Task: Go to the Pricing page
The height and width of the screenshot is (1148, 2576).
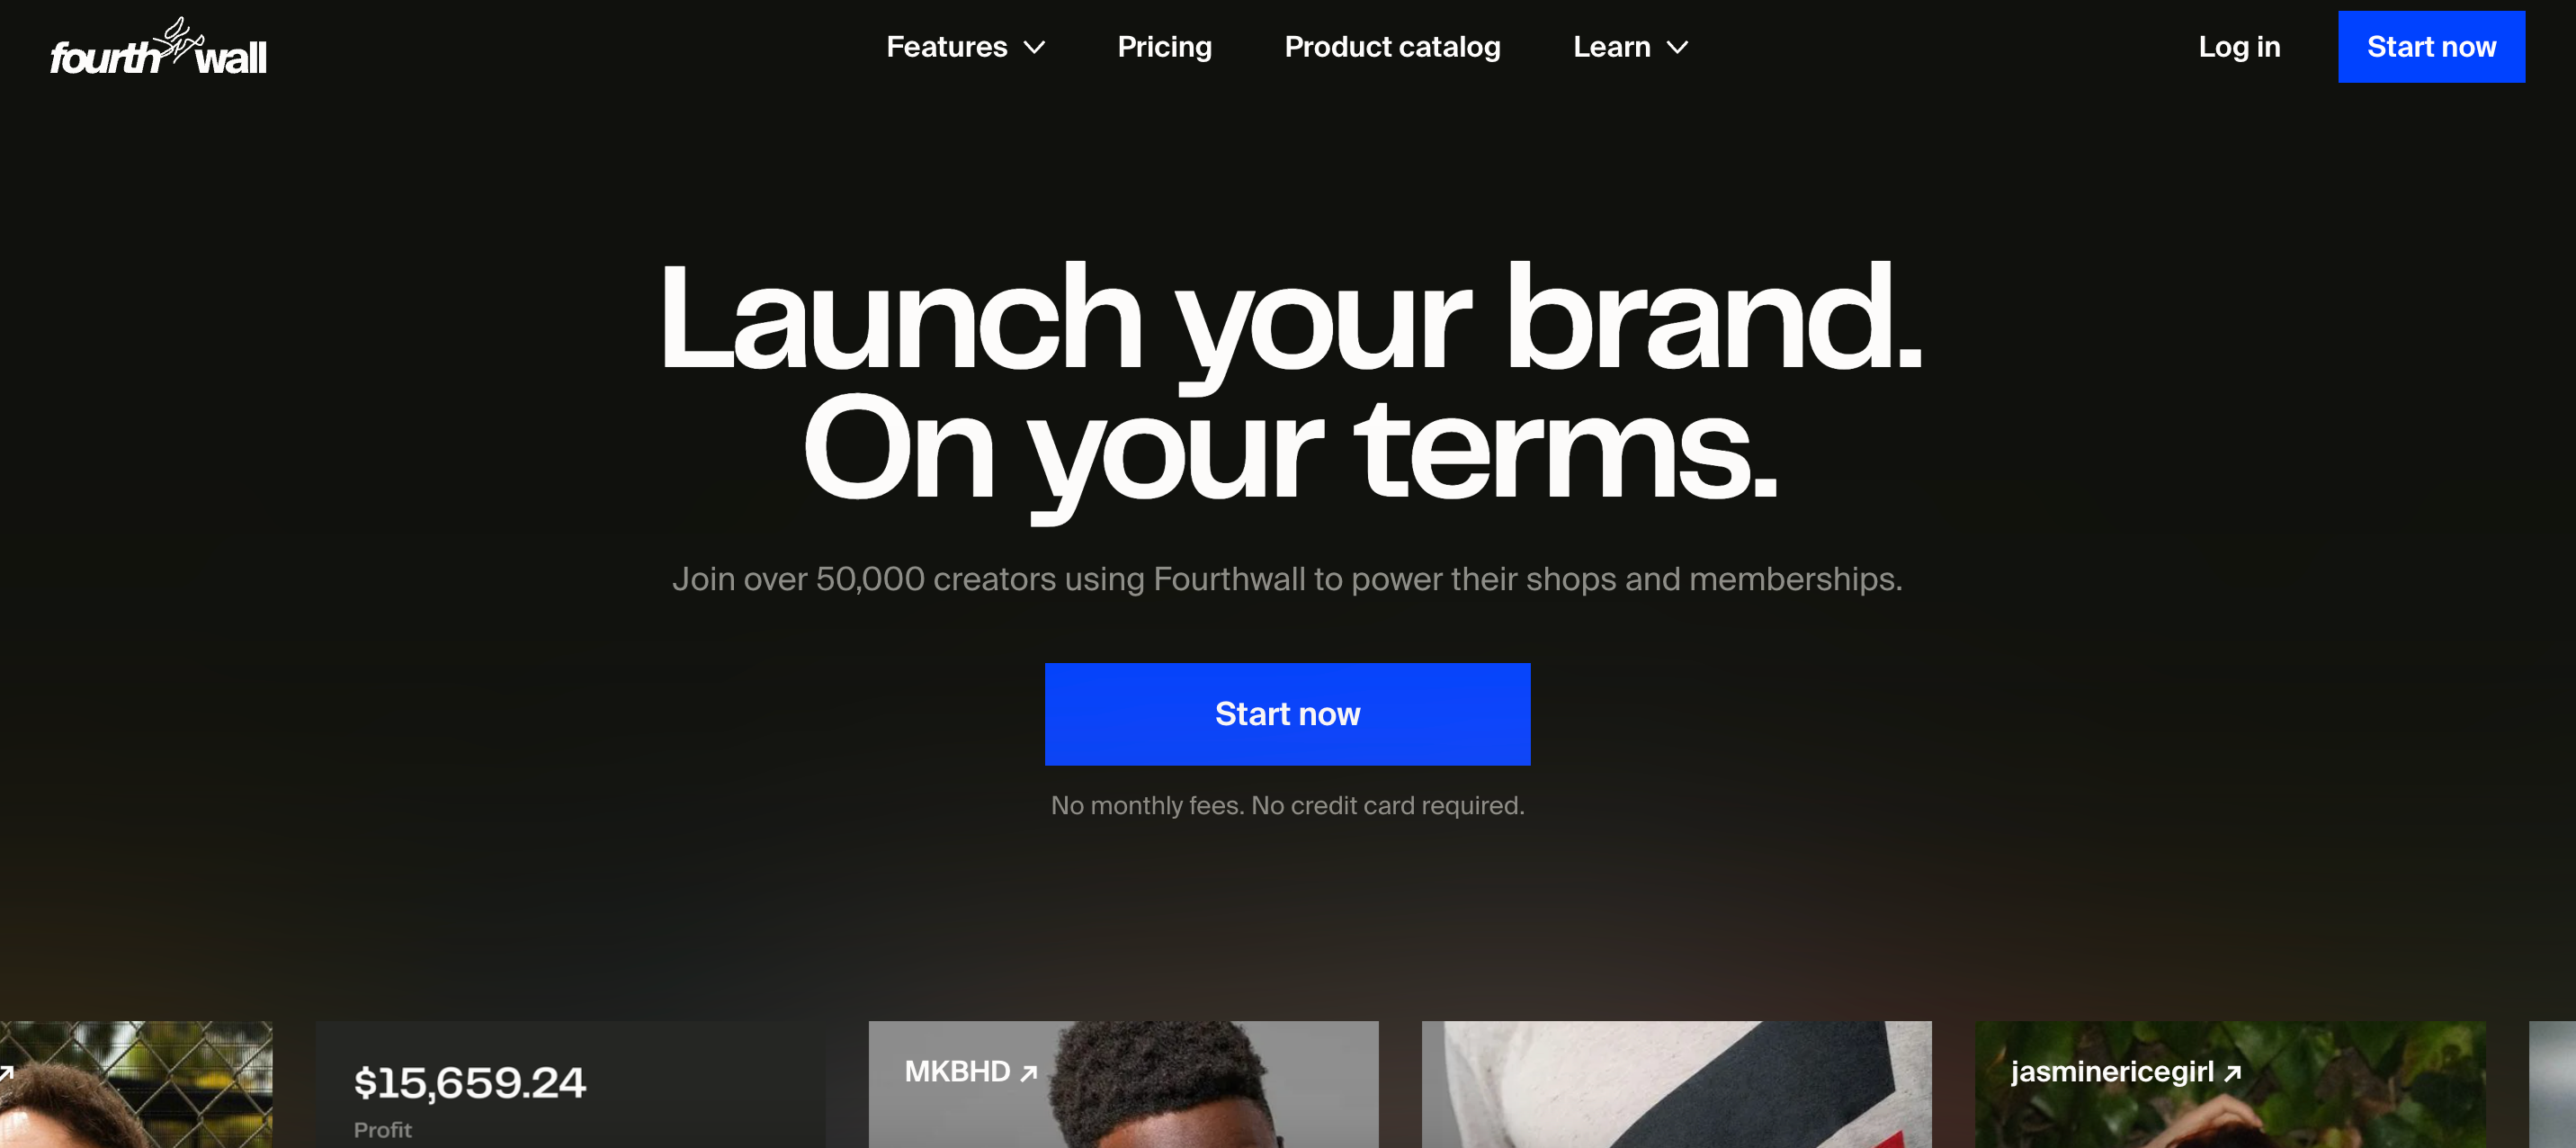Action: click(1164, 47)
